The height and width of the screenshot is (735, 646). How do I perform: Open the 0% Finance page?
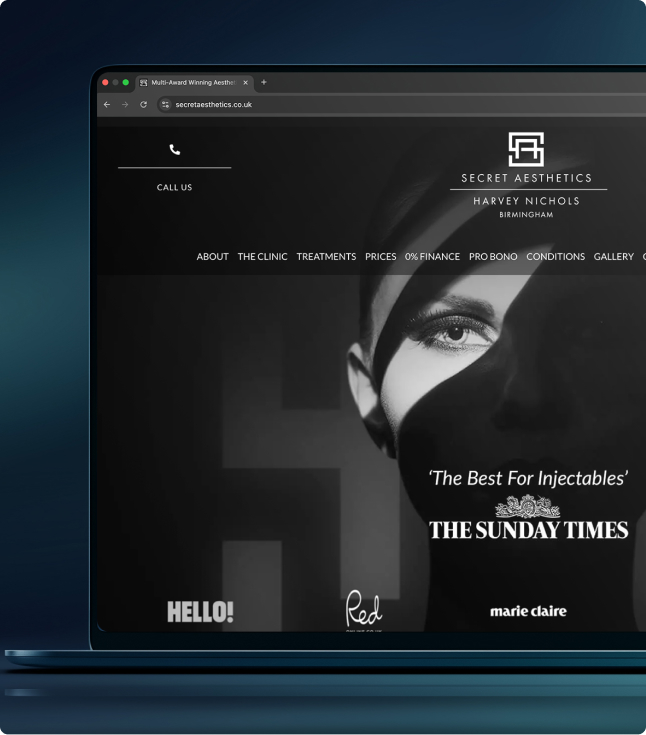(x=432, y=257)
